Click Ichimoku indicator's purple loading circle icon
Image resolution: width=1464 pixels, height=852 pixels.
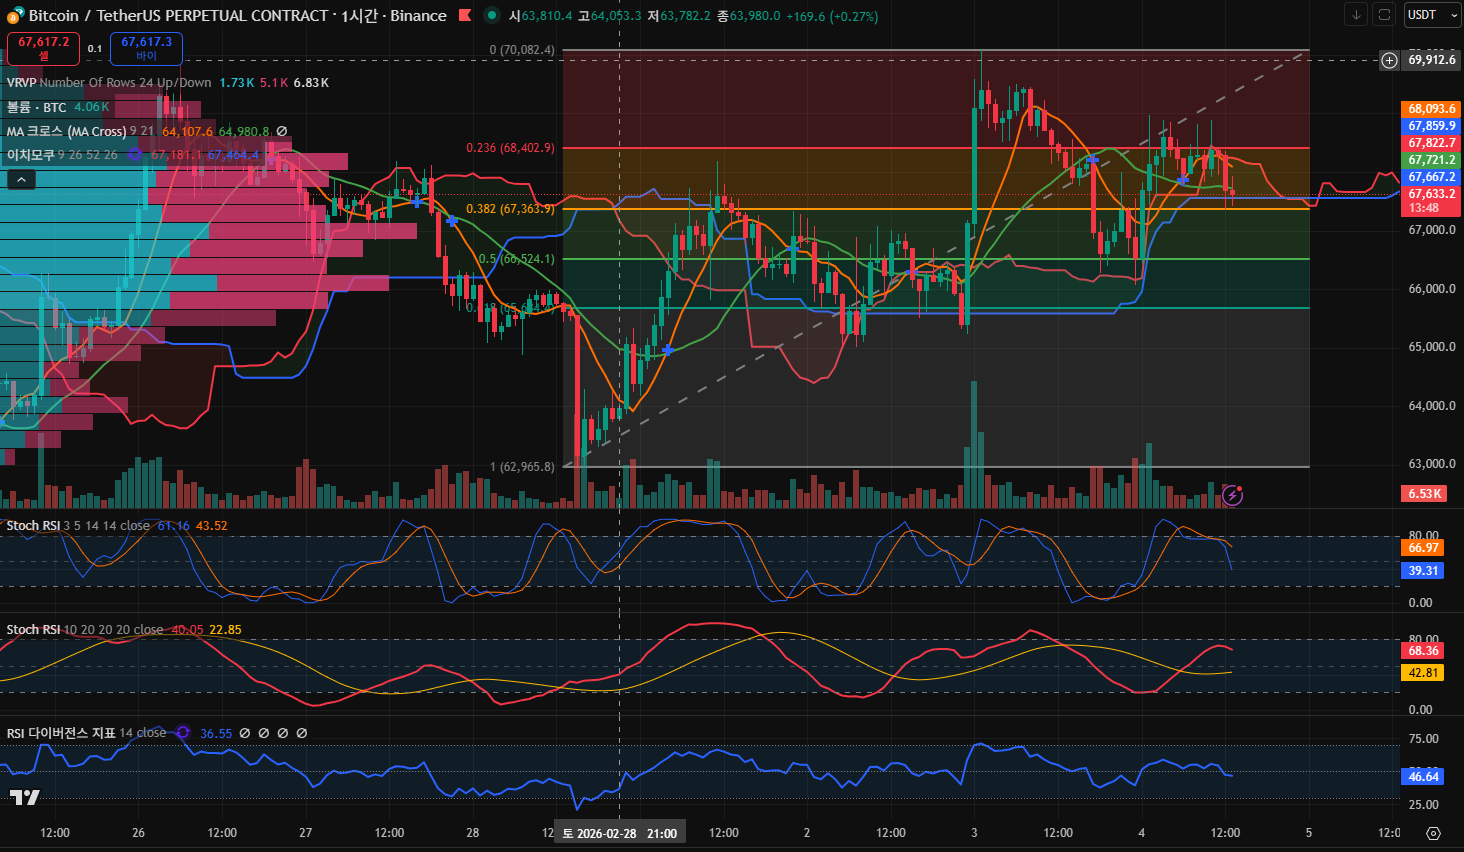(x=135, y=155)
